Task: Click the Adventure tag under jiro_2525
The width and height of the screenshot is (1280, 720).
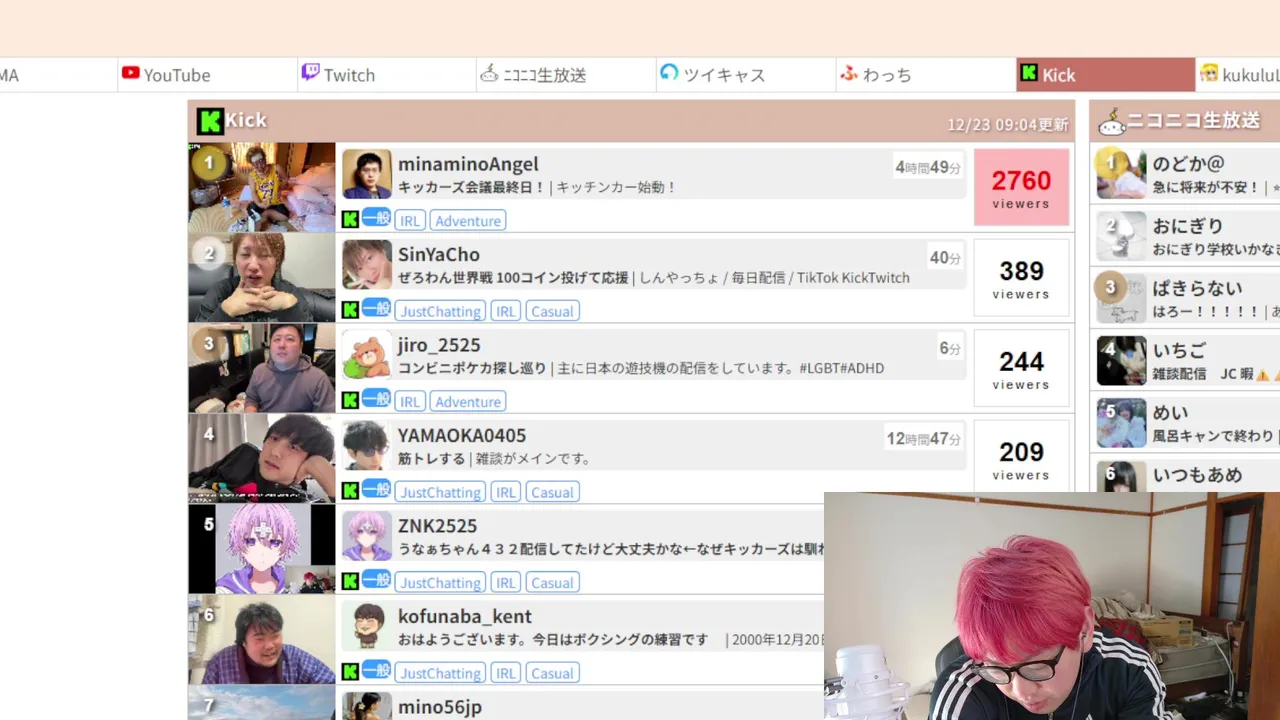Action: point(468,402)
